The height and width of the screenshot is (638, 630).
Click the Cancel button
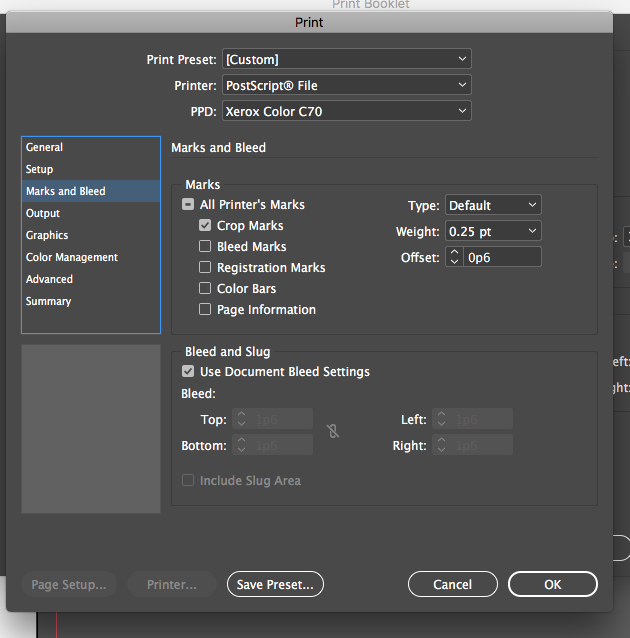pyautogui.click(x=453, y=584)
